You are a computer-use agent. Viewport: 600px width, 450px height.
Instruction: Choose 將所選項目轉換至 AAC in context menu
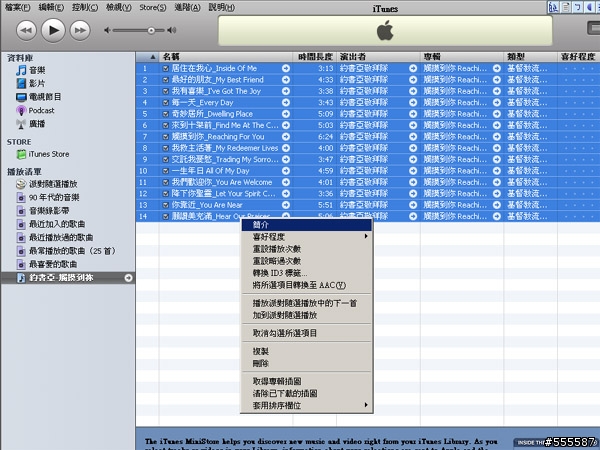307,285
